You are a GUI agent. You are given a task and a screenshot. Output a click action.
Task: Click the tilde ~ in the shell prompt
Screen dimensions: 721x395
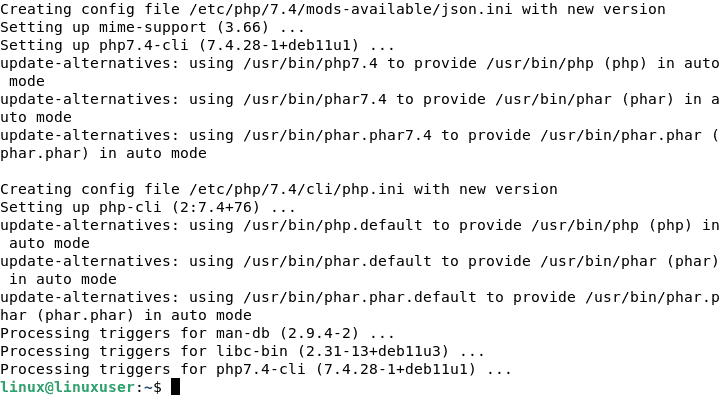148,387
